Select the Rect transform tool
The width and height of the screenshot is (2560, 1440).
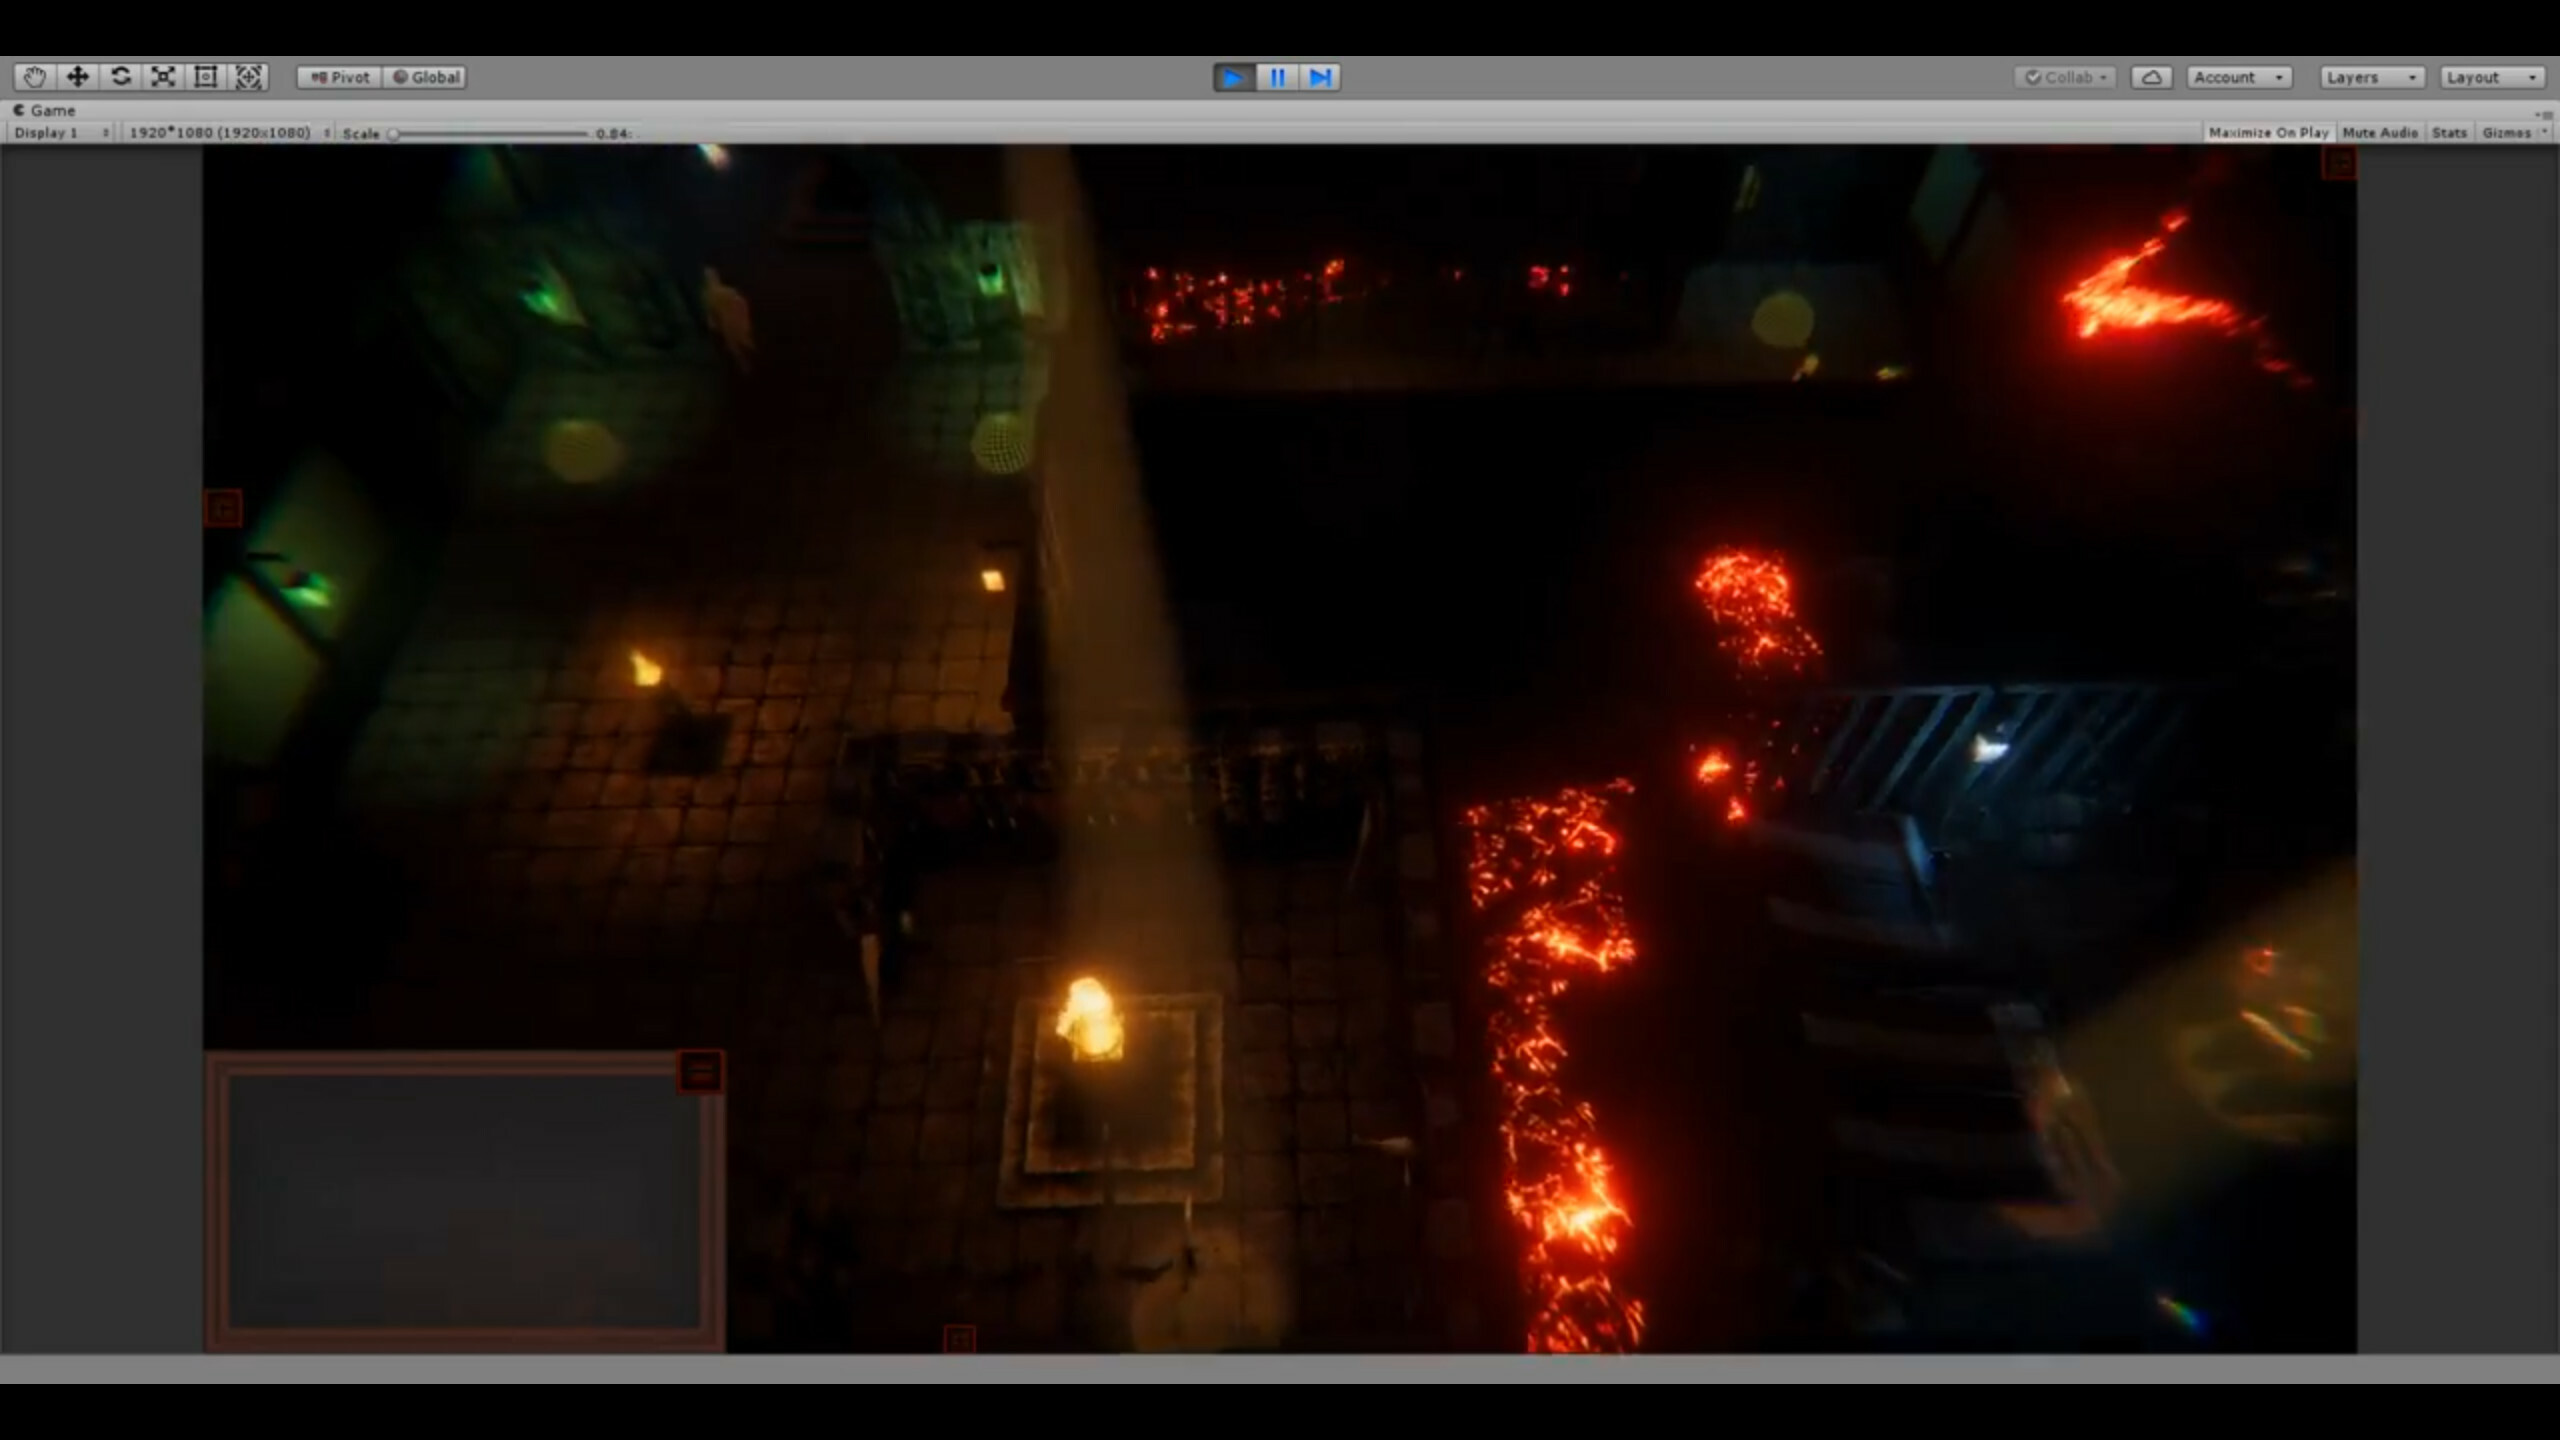[206, 77]
